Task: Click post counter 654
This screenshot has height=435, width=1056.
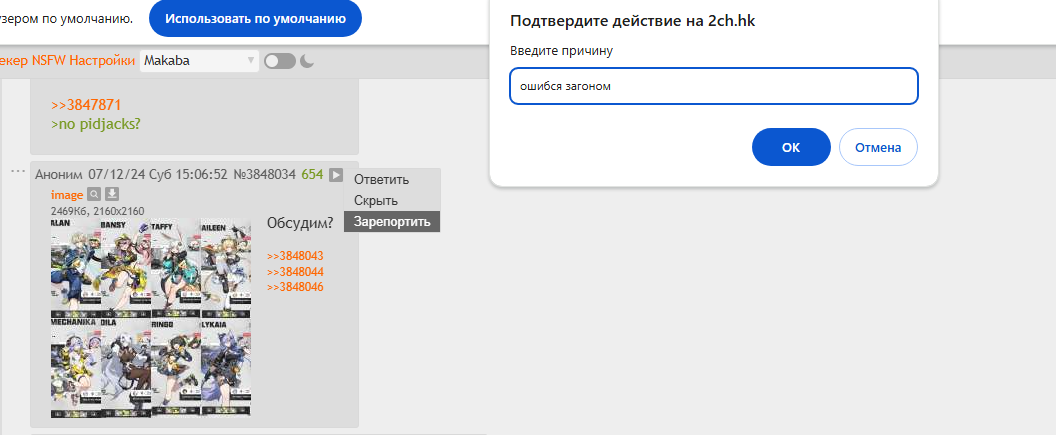Action: tap(312, 175)
